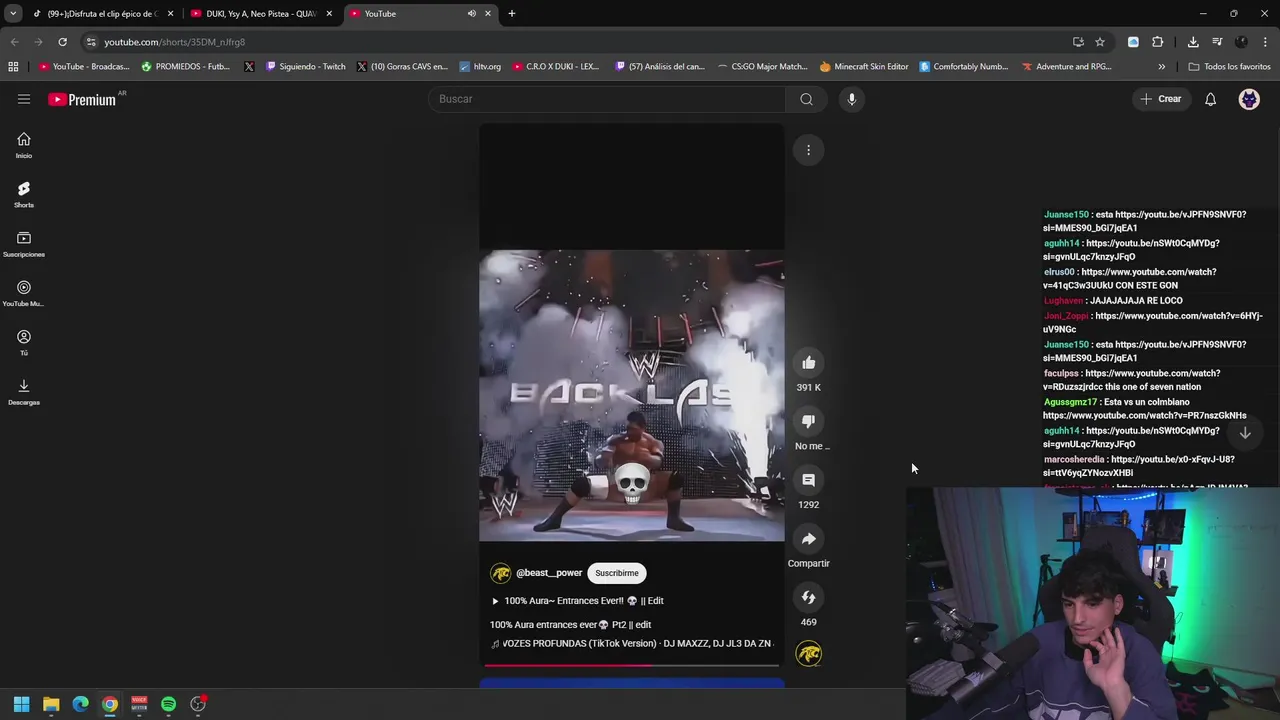Open OBS Studio from taskbar
Screen dimensions: 1280x720
point(198,704)
